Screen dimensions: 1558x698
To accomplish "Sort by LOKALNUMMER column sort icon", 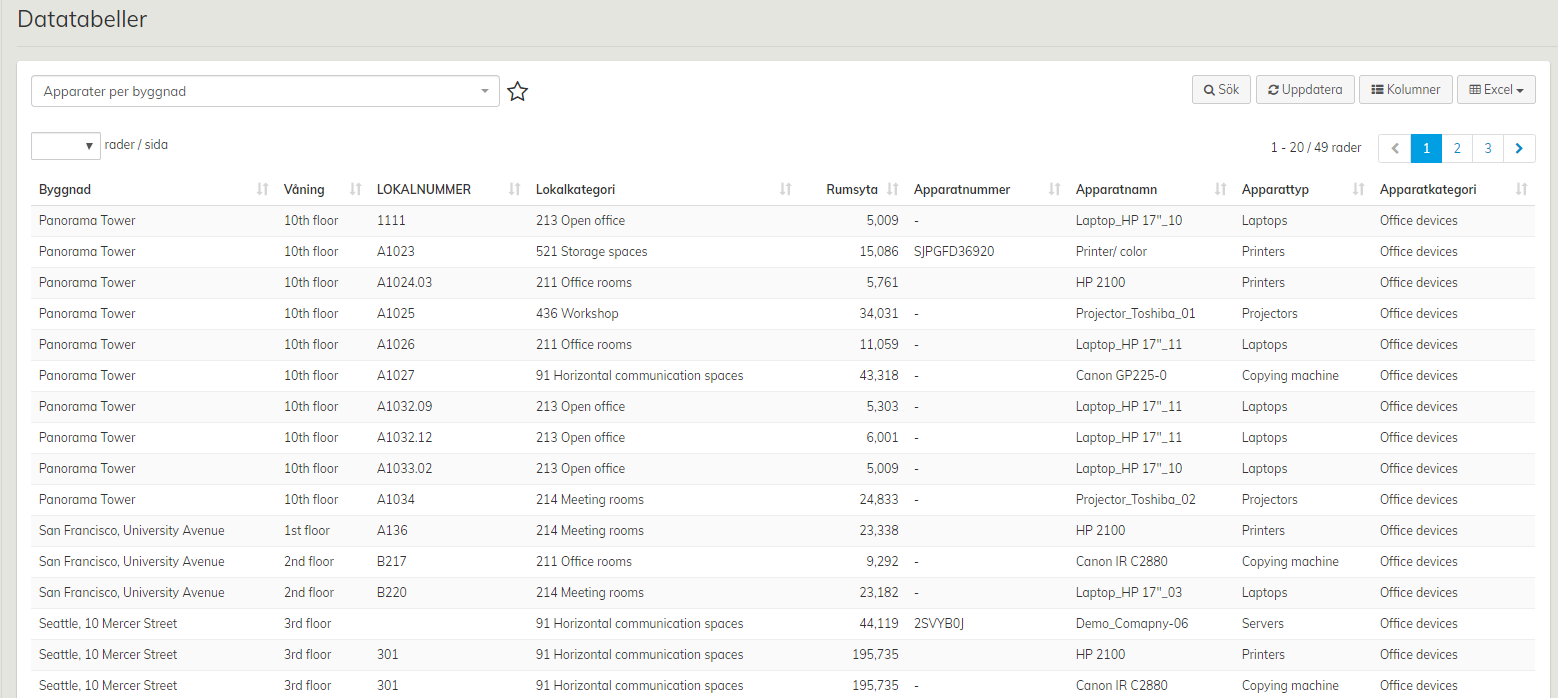I will [x=515, y=189].
